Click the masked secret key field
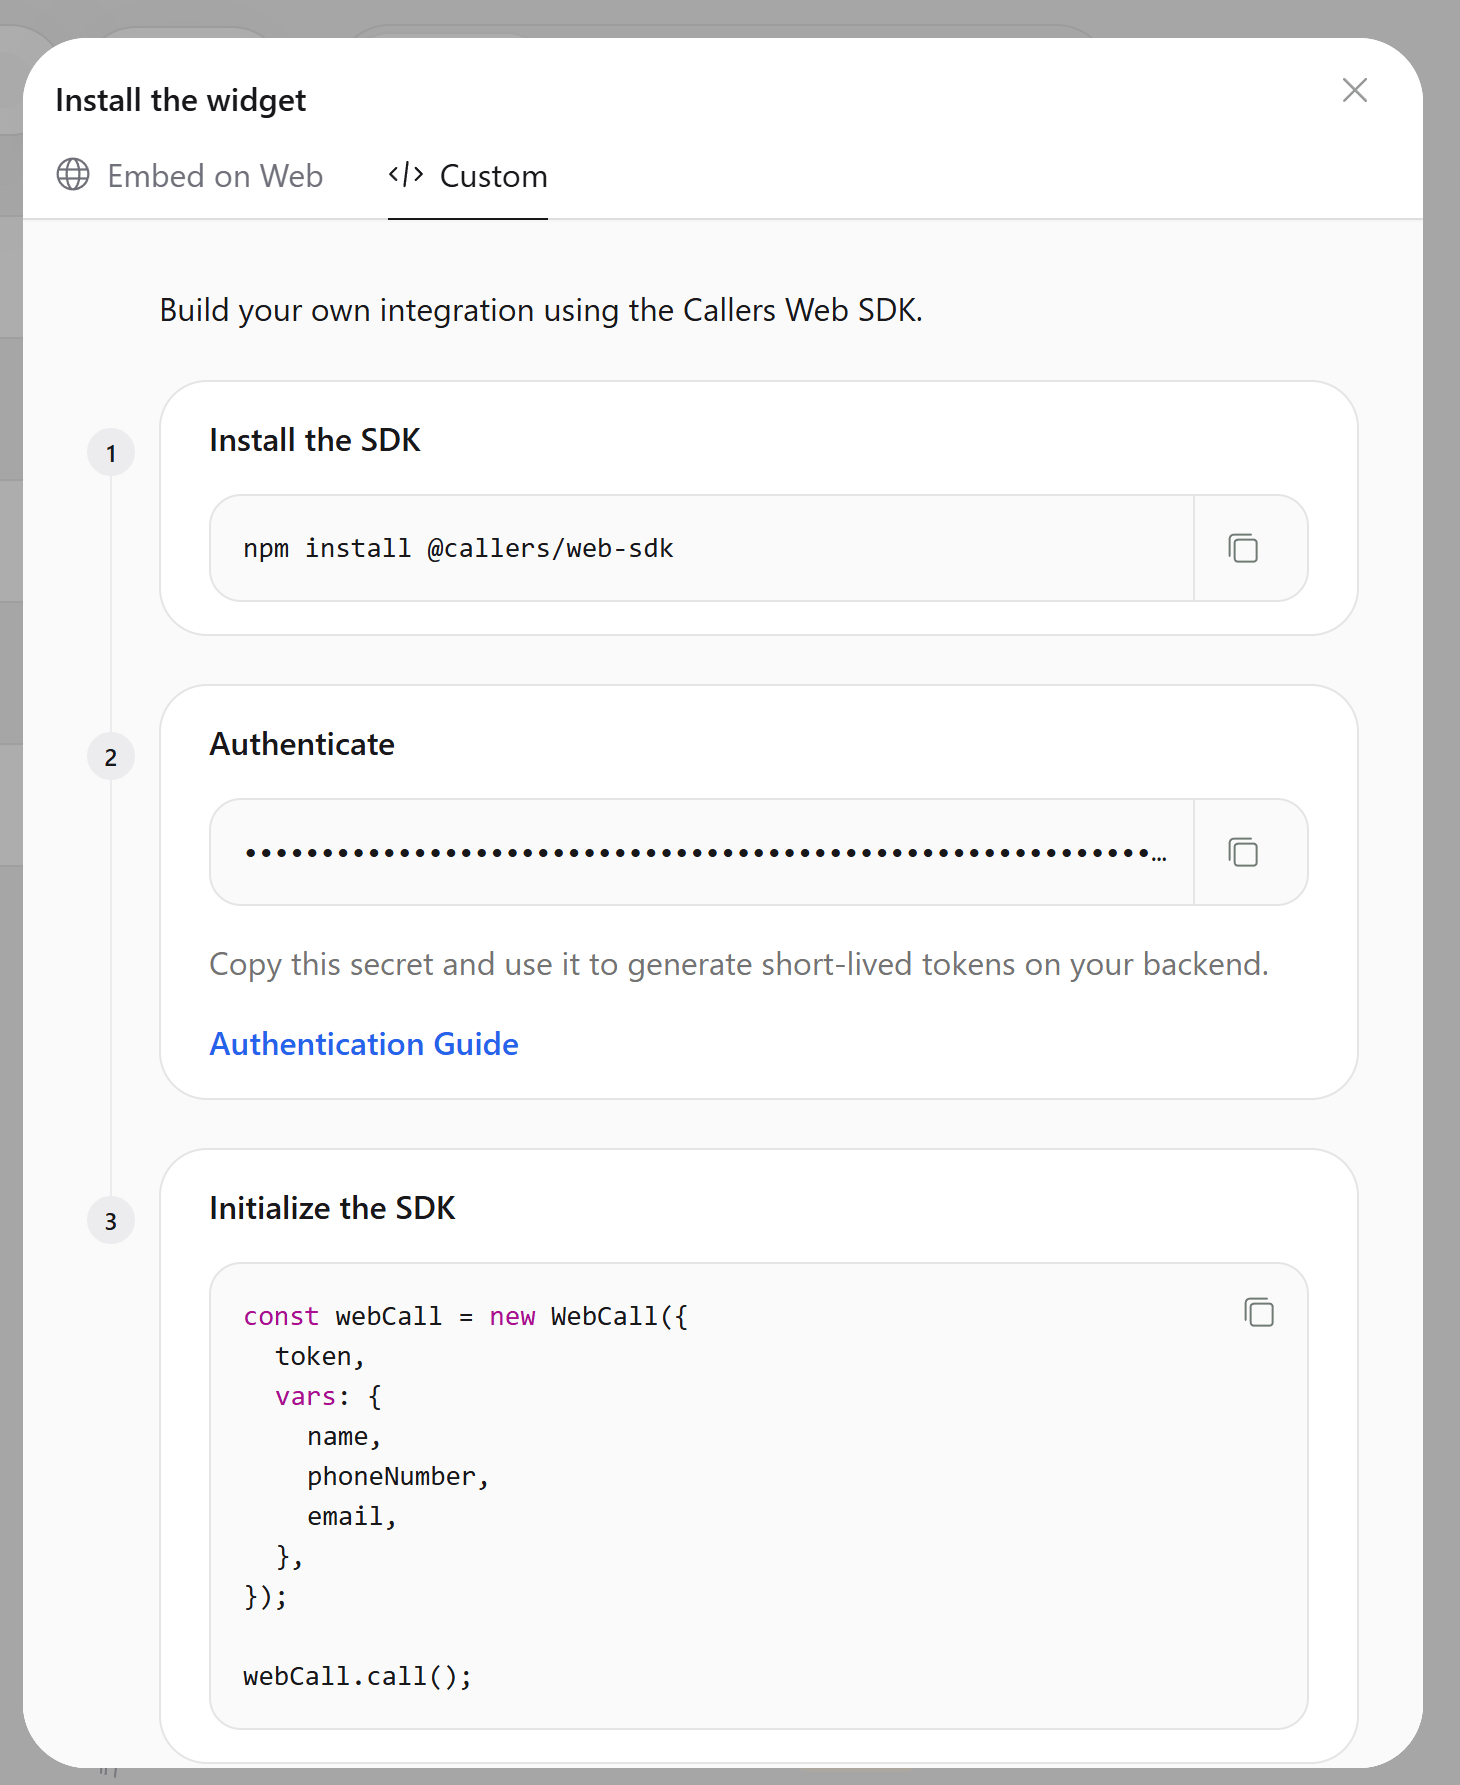The width and height of the screenshot is (1460, 1785). pos(702,852)
